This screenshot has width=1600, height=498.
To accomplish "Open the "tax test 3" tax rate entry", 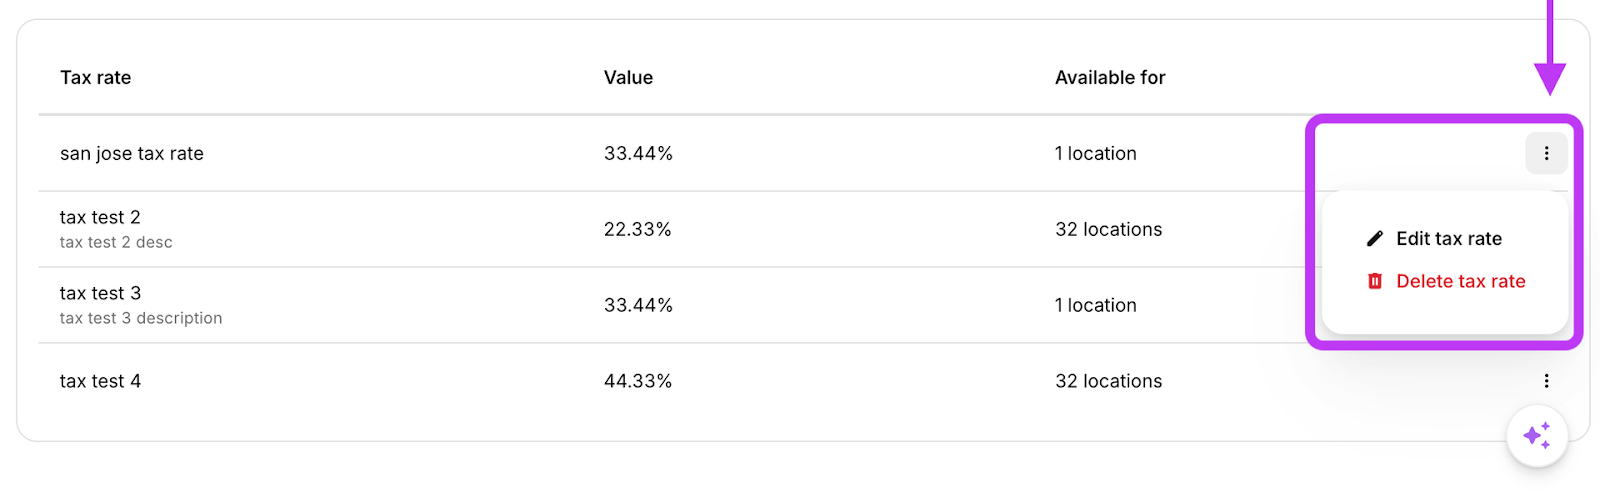I will pos(100,294).
